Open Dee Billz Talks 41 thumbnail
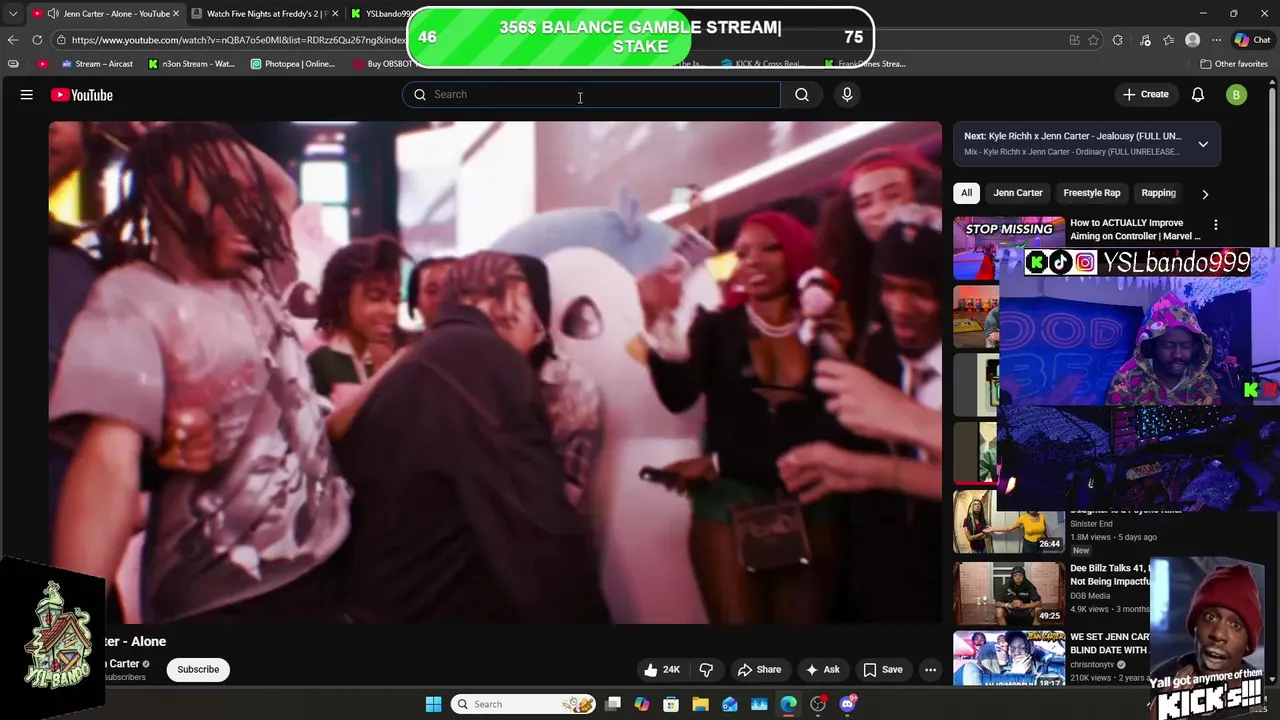1280x720 pixels. coord(1009,593)
